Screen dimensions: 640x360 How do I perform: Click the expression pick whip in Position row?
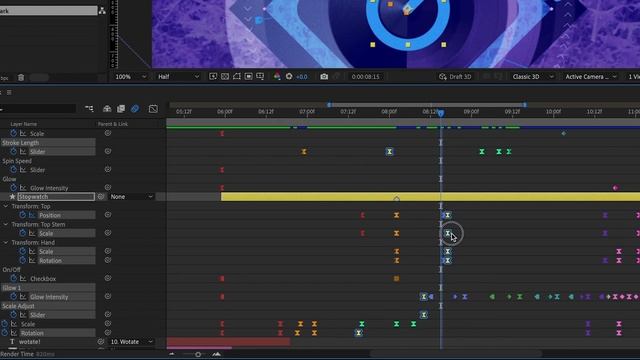108,215
